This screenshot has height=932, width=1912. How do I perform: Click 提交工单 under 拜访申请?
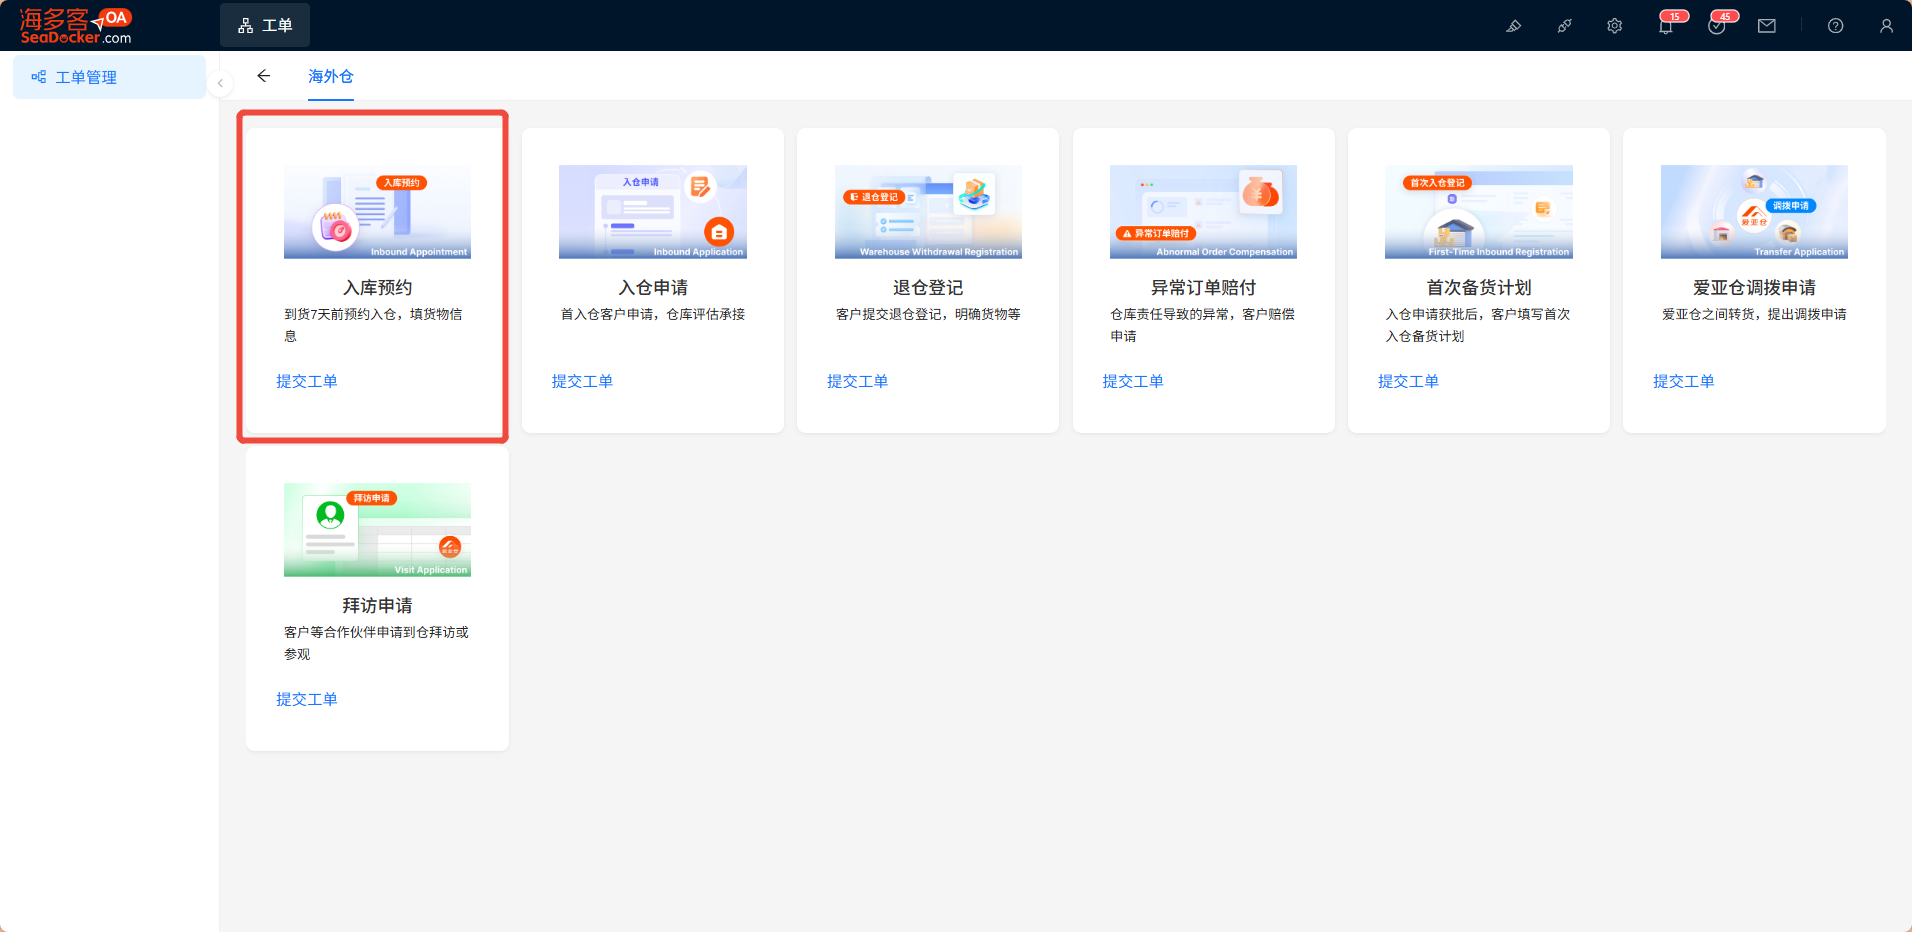pos(307,699)
